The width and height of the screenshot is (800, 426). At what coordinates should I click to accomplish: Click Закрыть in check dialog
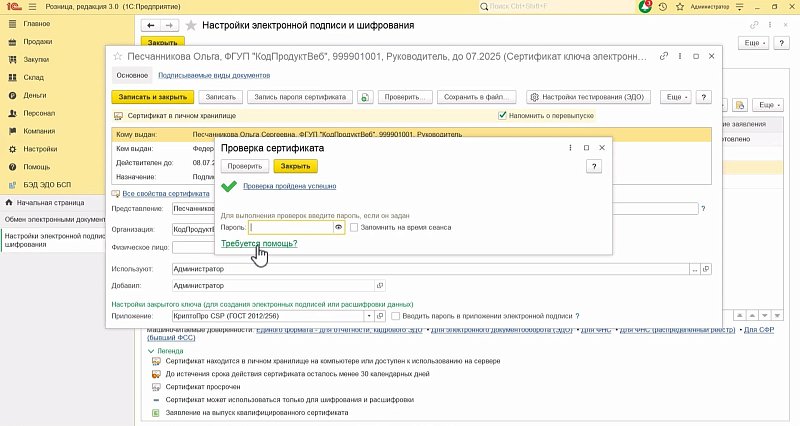click(295, 166)
